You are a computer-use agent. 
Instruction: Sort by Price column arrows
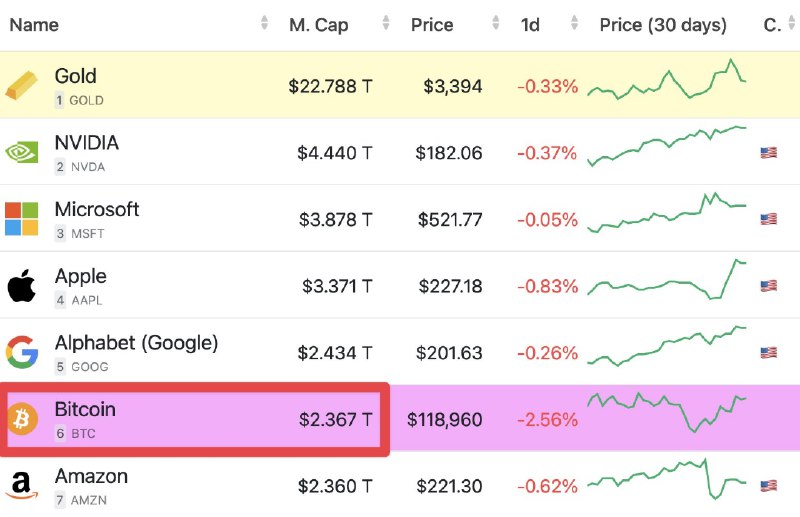point(495,23)
